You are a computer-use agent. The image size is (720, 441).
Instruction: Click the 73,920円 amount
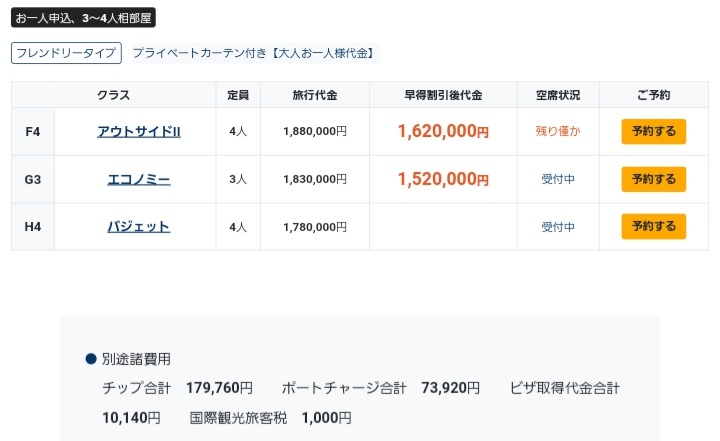coord(450,388)
